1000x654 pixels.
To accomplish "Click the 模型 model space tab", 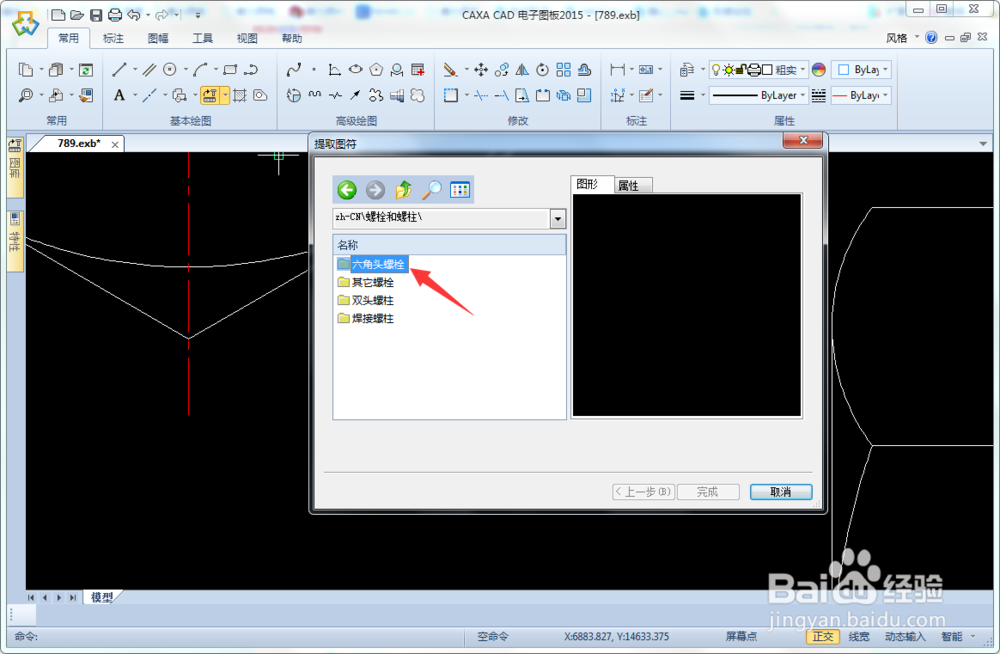I will [102, 597].
